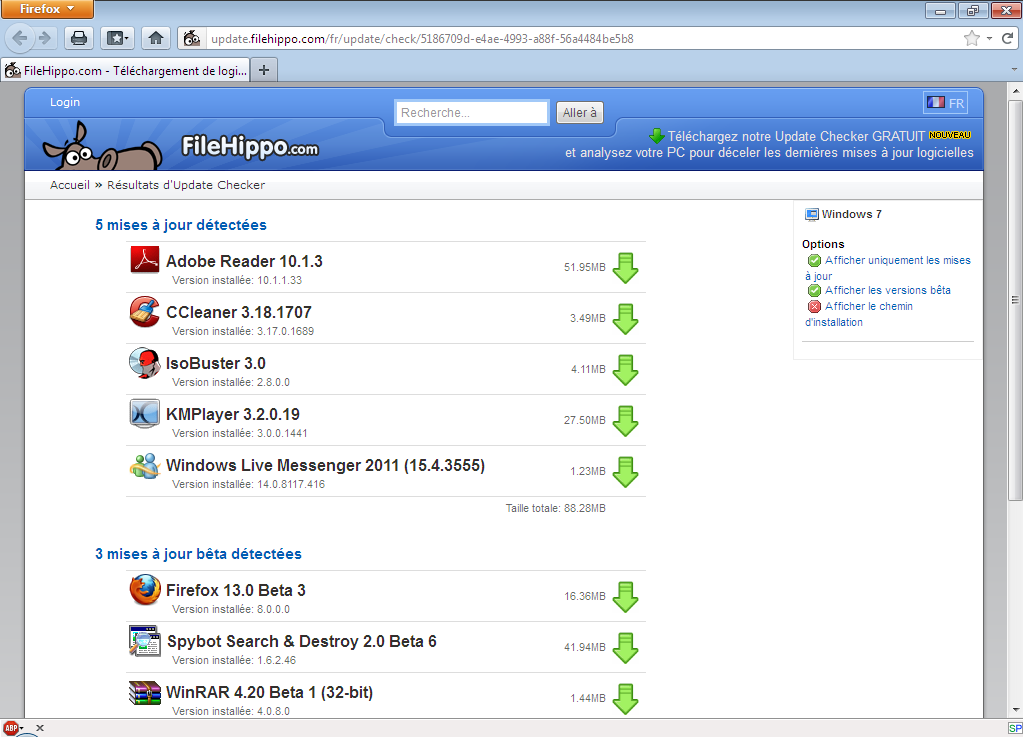
Task: Click the KMPlayer application icon
Action: coord(144,414)
